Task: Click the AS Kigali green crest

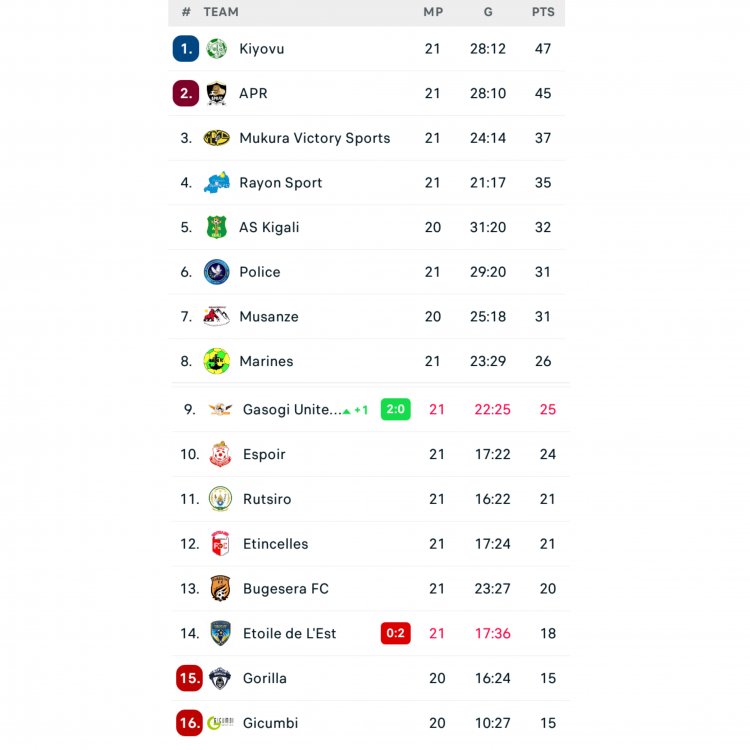Action: click(x=217, y=228)
